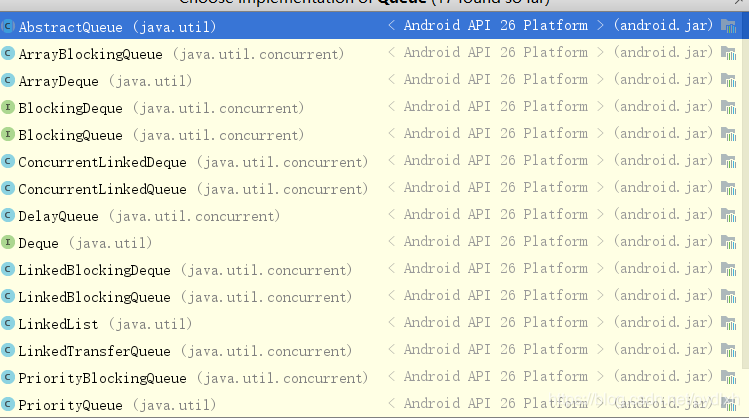749x418 pixels.
Task: Click class icon beside LinkedTransferQueue
Action: (x=8, y=350)
